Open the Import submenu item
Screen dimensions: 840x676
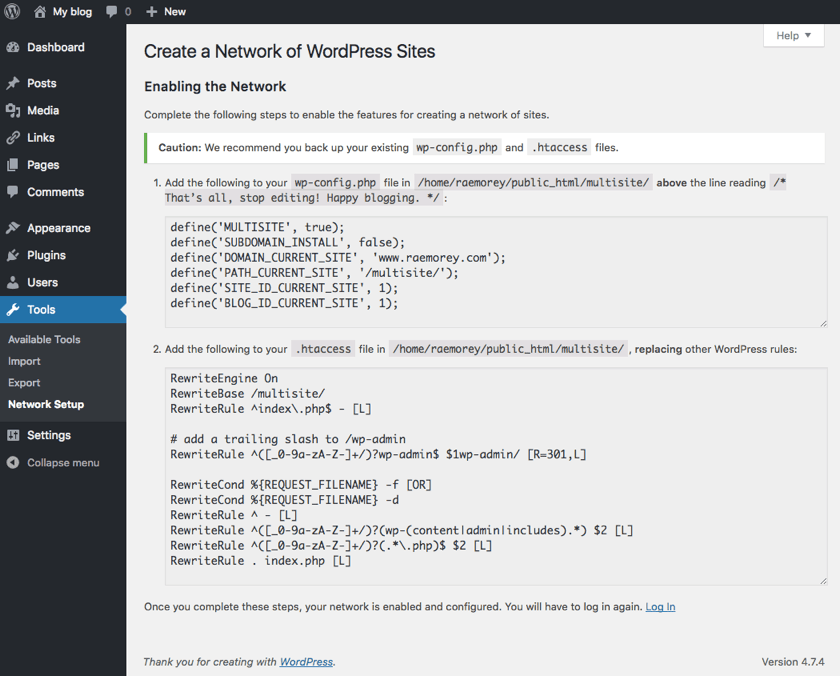[24, 362]
